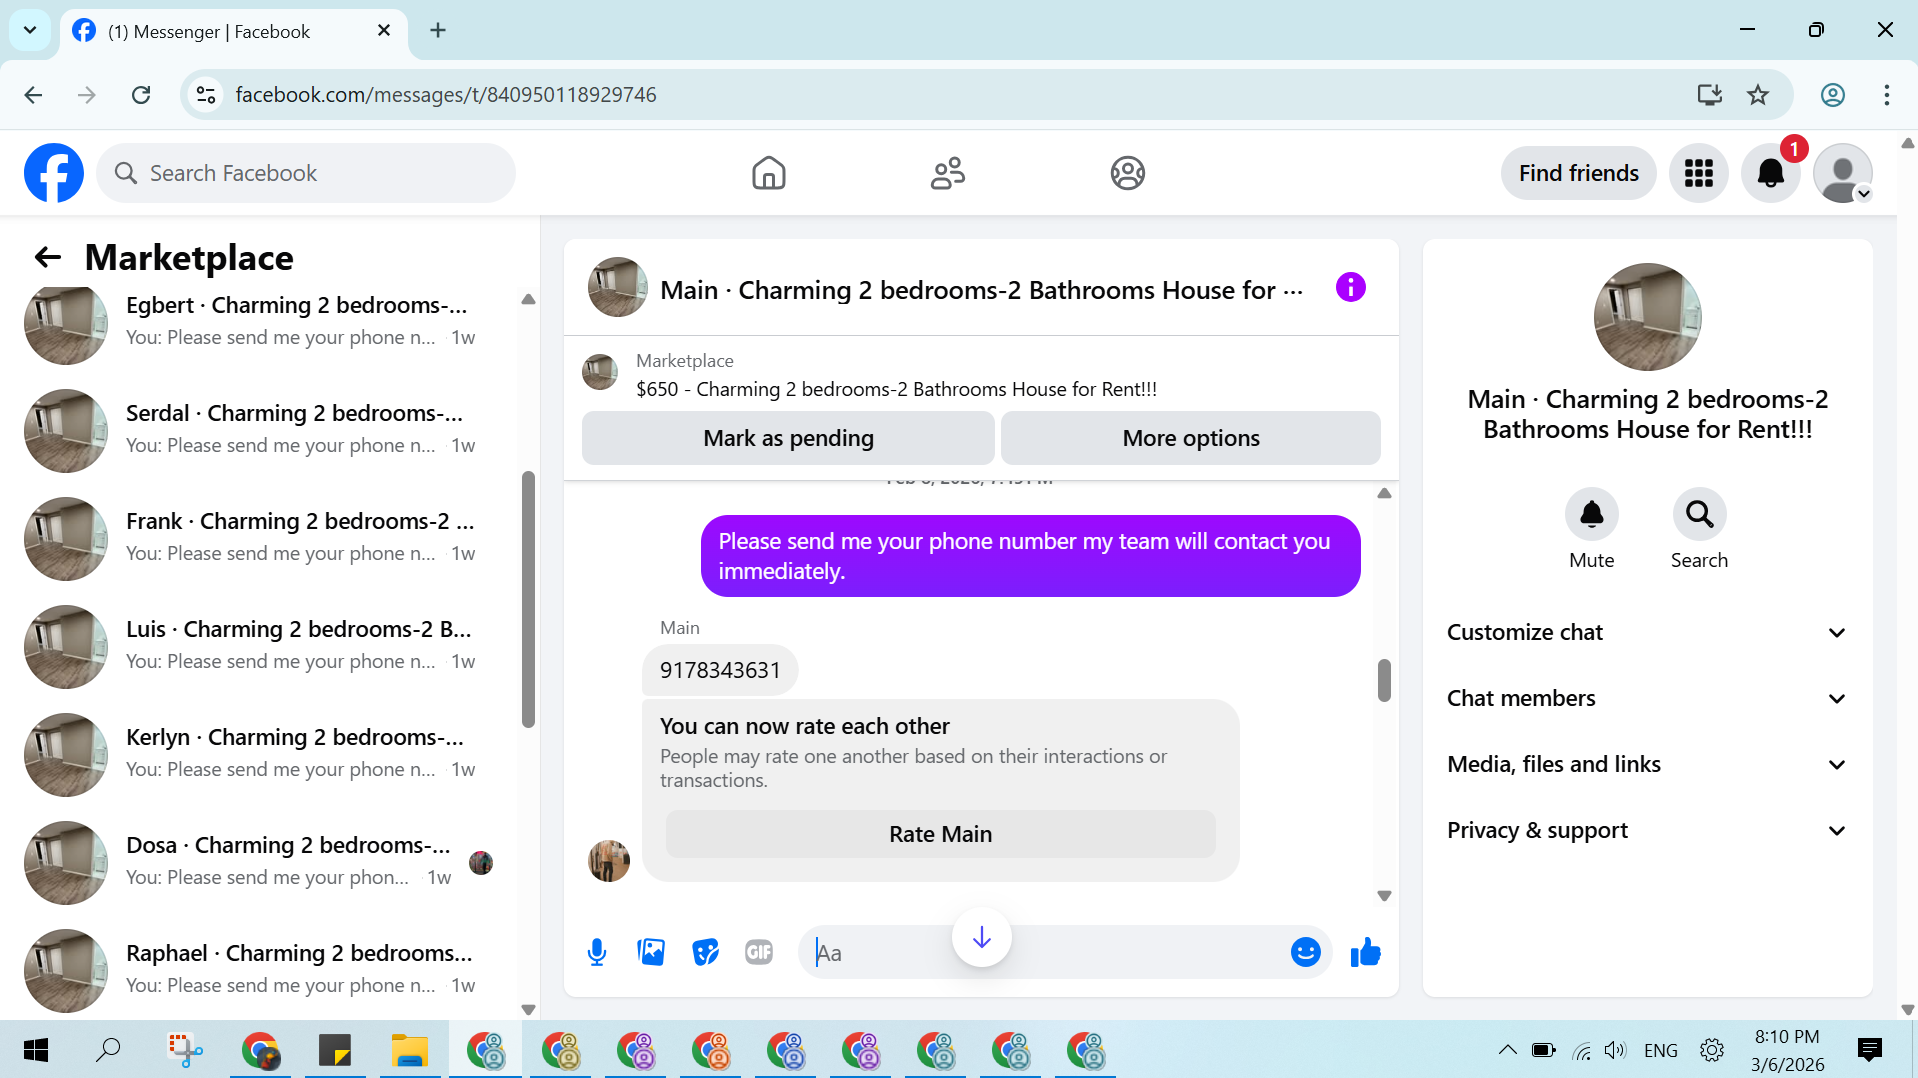
Task: Expand Media, files and links section
Action: pos(1647,764)
